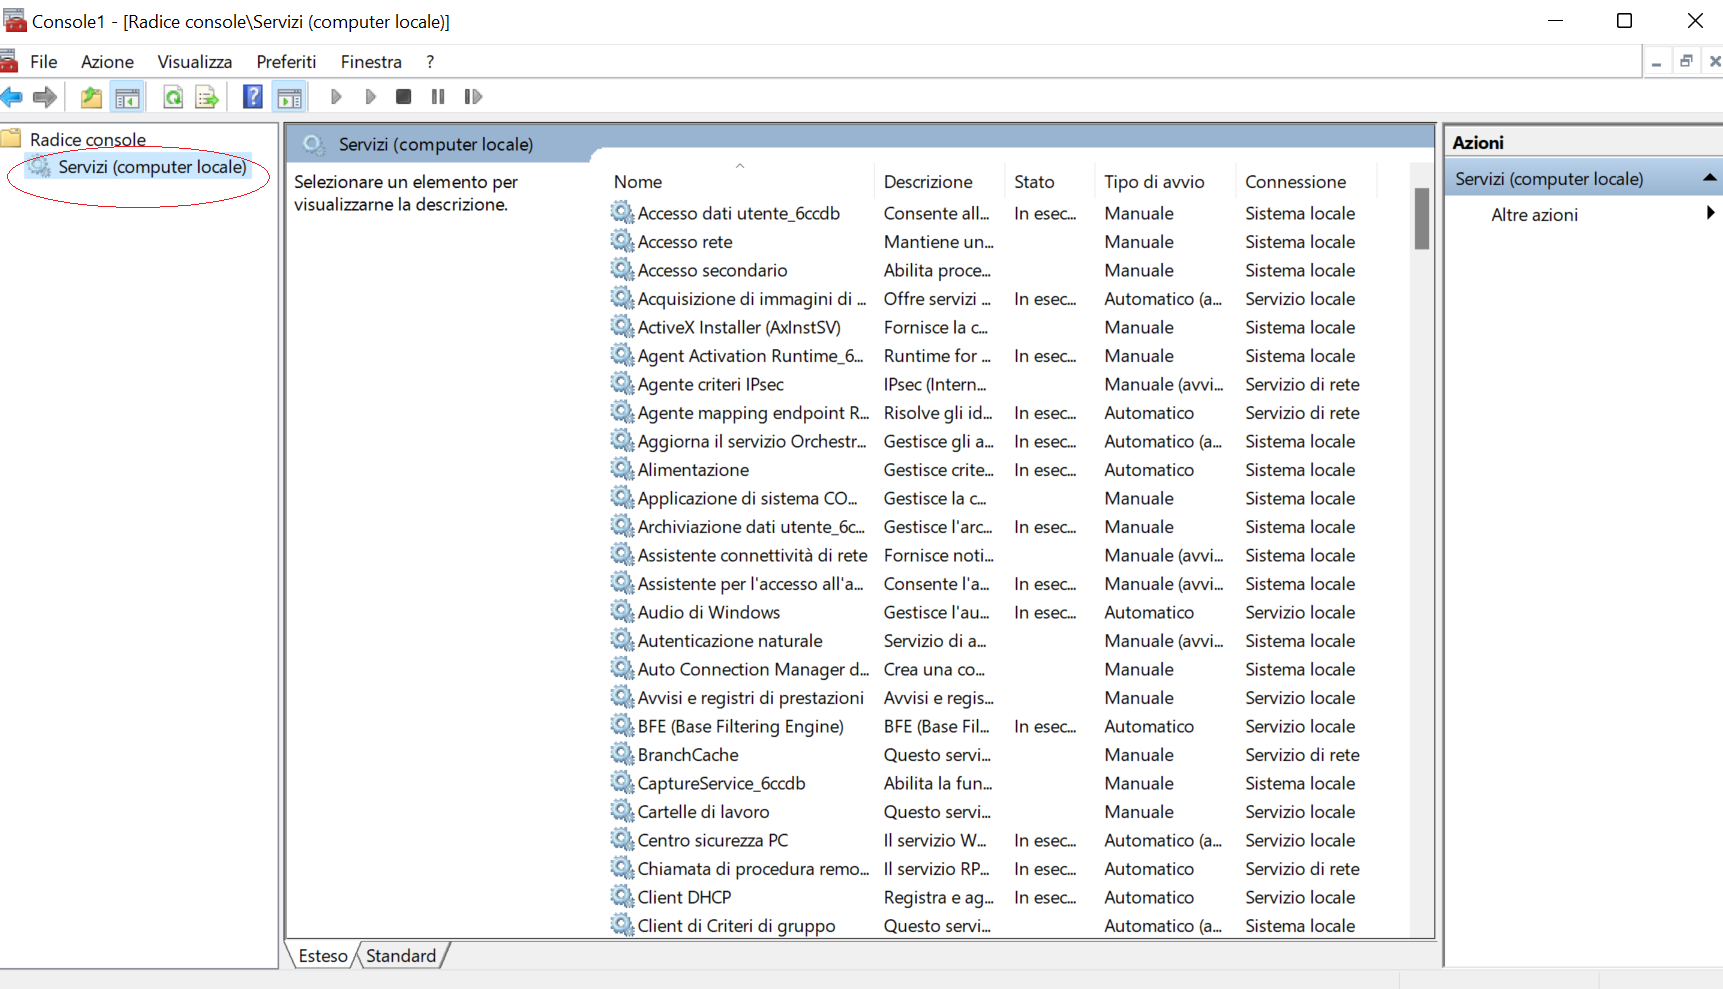This screenshot has width=1723, height=989.
Task: Click the Console1 app icon in title bar
Action: [14, 20]
